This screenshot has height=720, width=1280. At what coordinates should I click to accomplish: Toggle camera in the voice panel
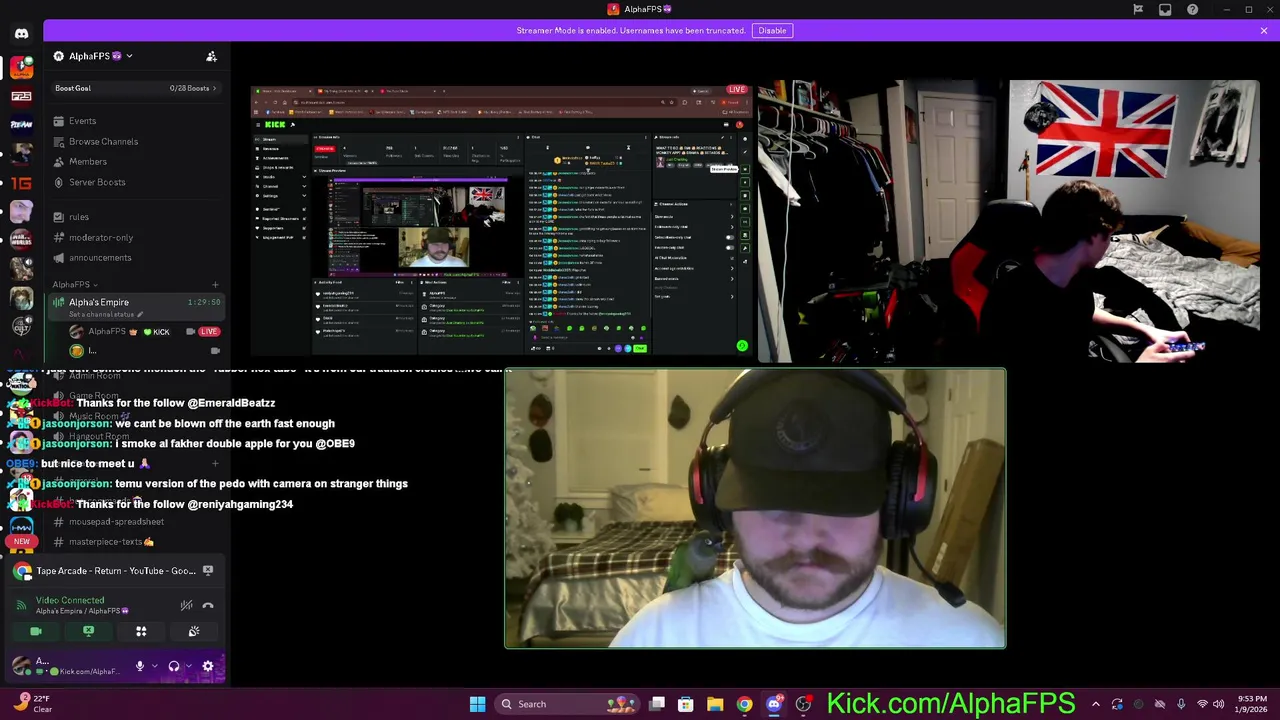[36, 632]
